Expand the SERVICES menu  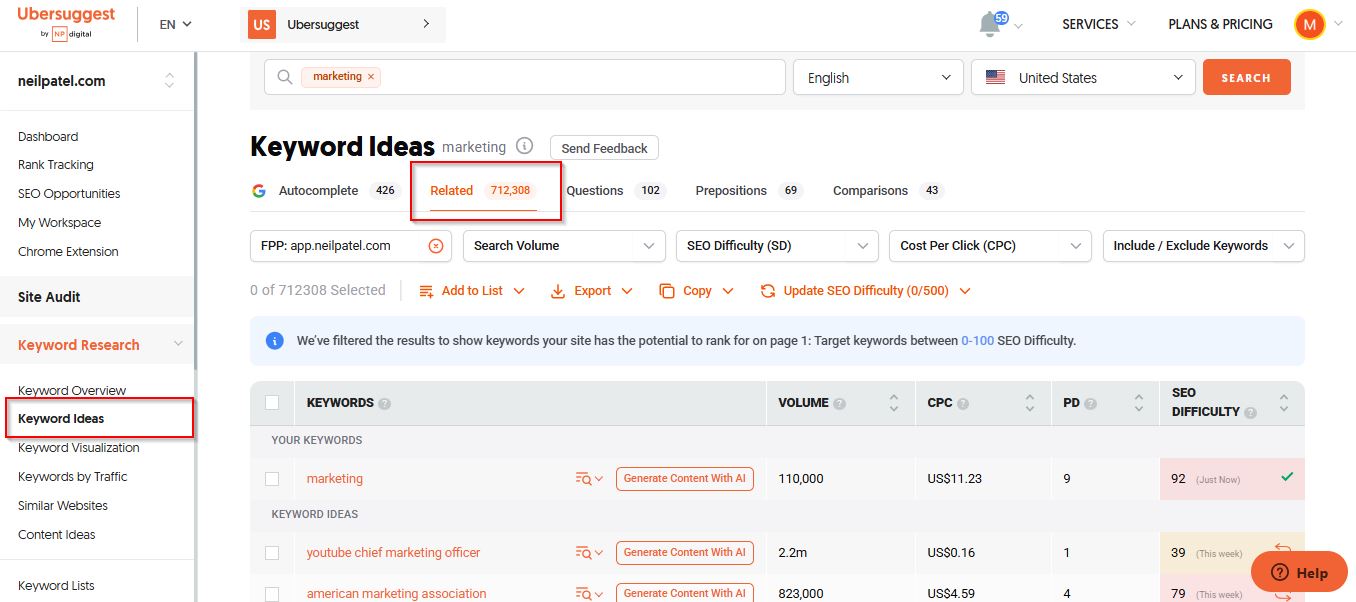pyautogui.click(x=1099, y=24)
